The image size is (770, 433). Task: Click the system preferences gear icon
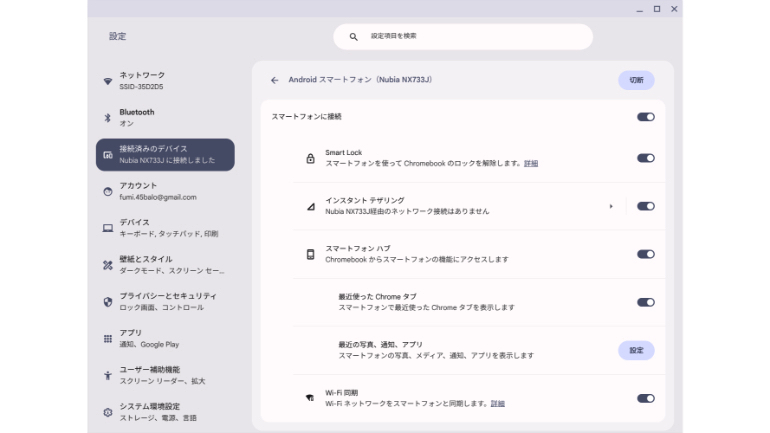coord(108,412)
